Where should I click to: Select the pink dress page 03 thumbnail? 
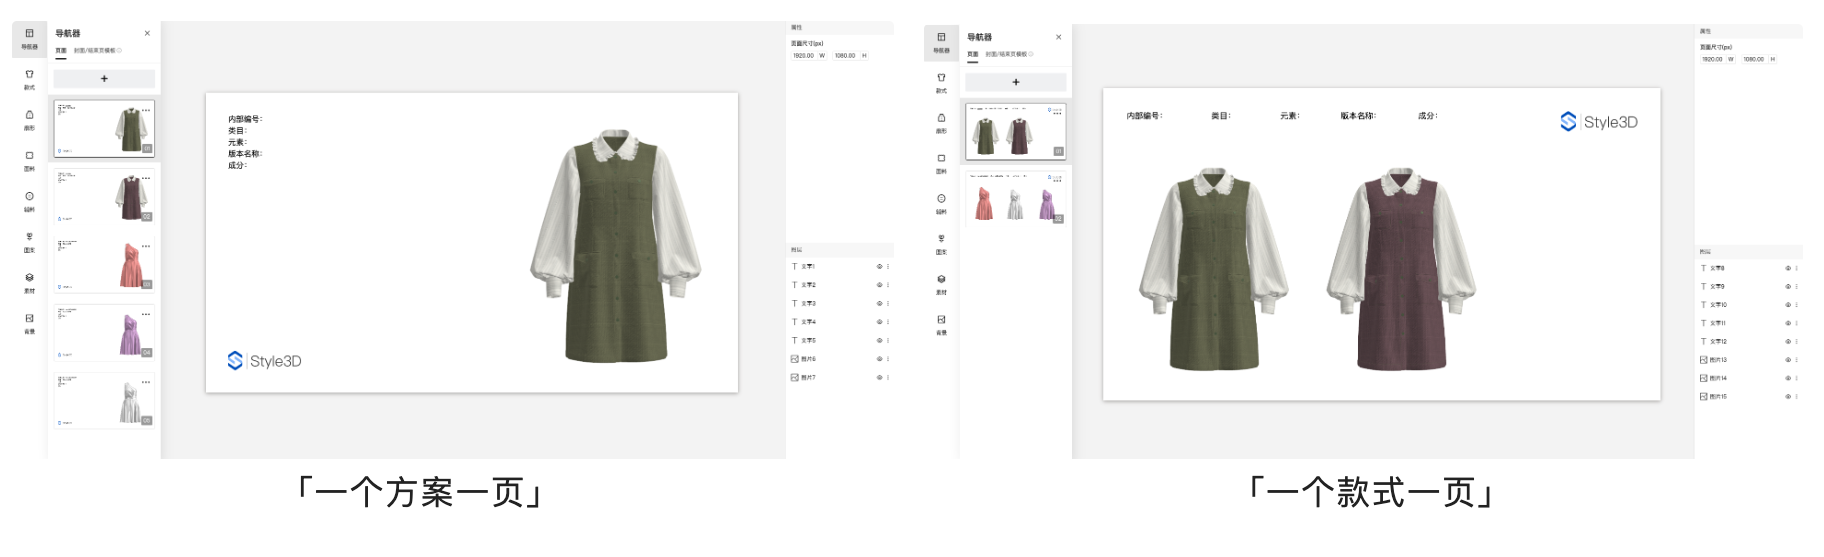[x=104, y=265]
